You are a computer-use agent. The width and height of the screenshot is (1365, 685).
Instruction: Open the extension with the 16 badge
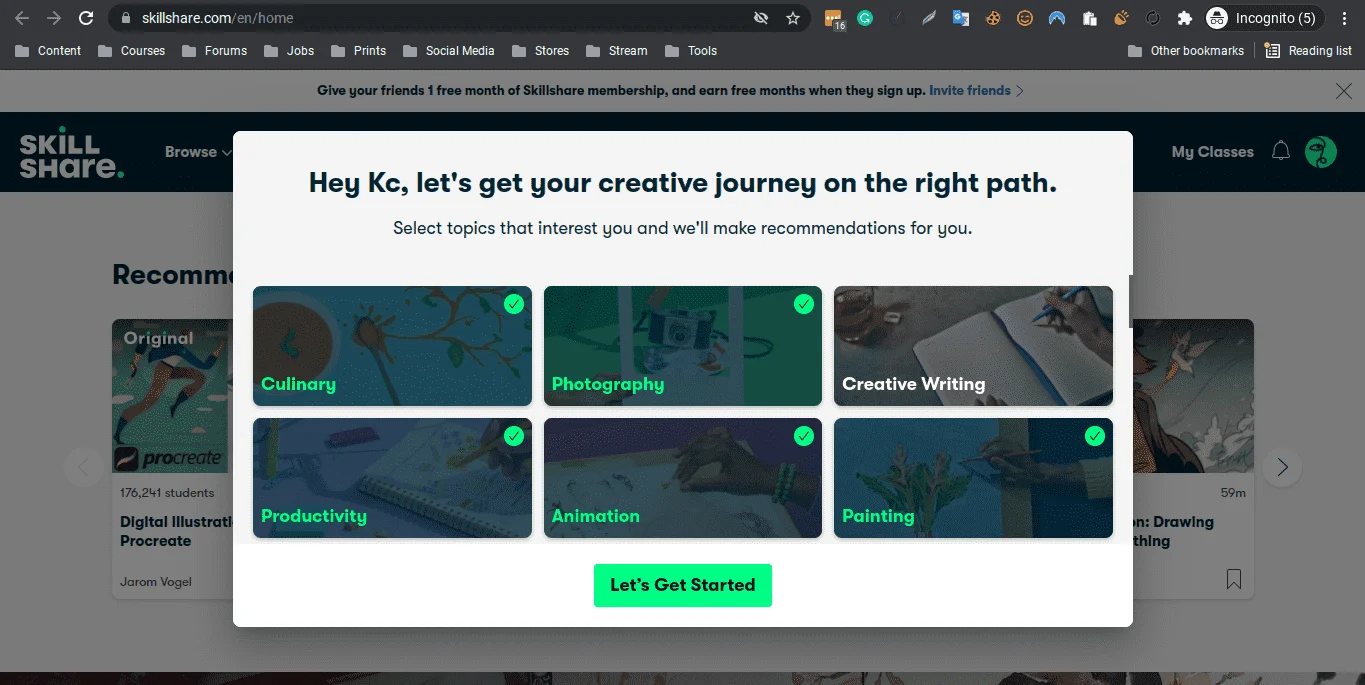pyautogui.click(x=833, y=18)
